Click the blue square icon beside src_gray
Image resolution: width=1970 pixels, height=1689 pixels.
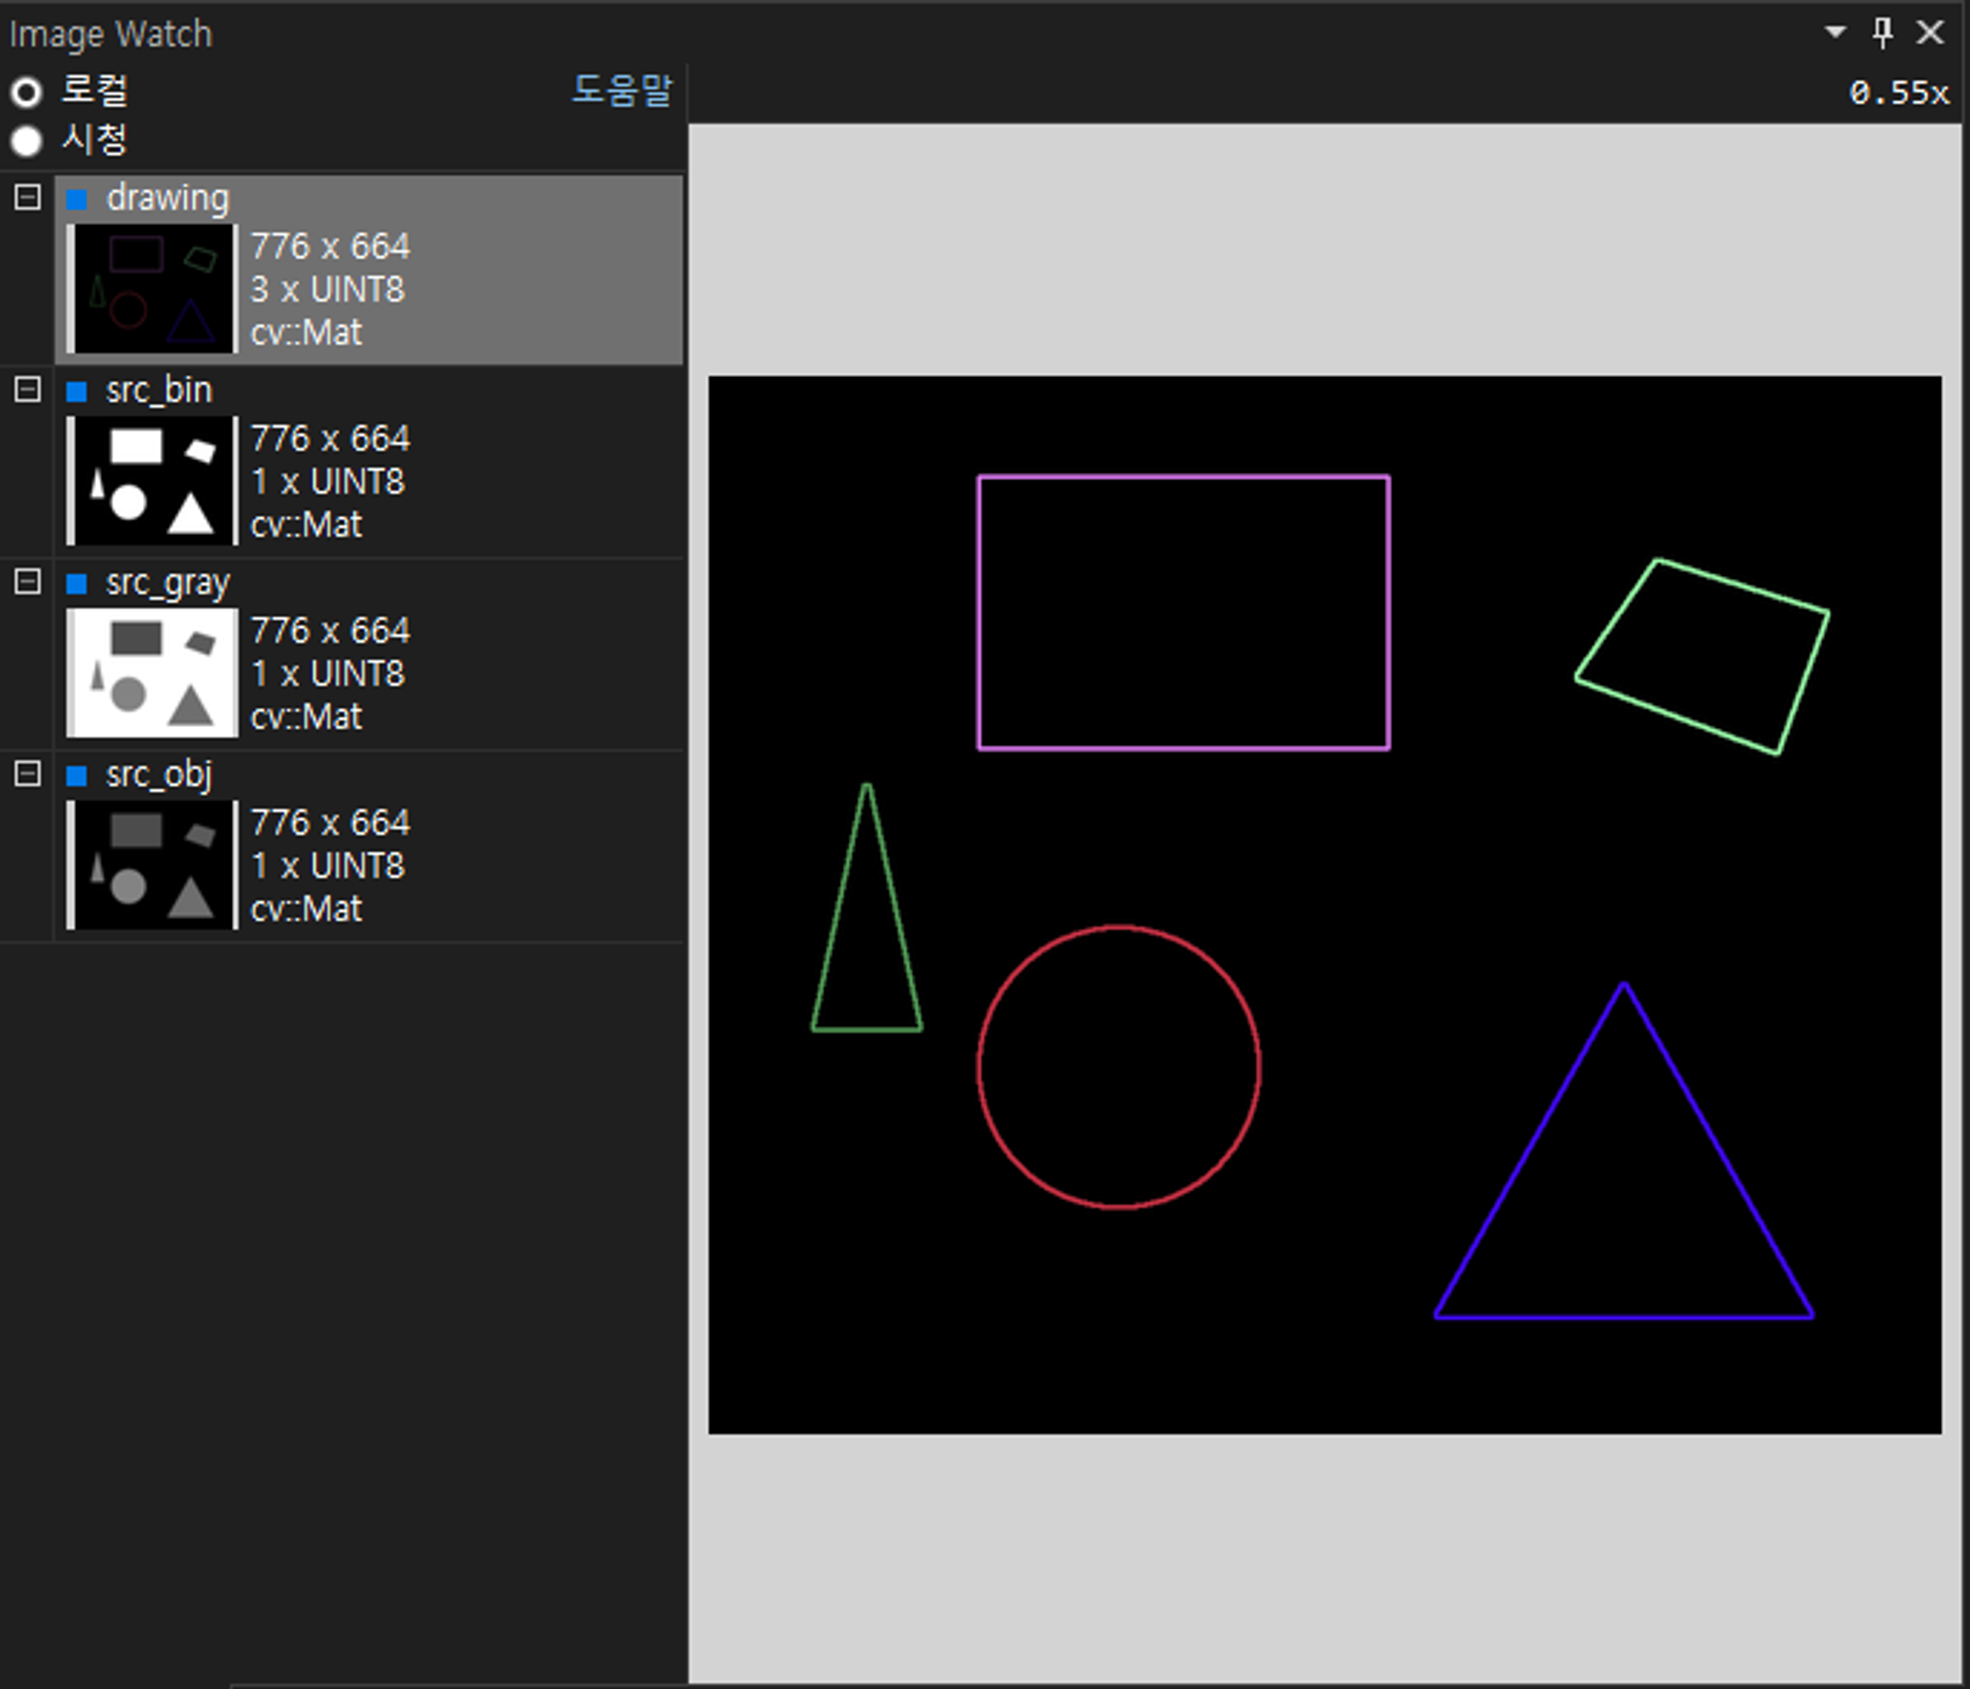pos(77,583)
